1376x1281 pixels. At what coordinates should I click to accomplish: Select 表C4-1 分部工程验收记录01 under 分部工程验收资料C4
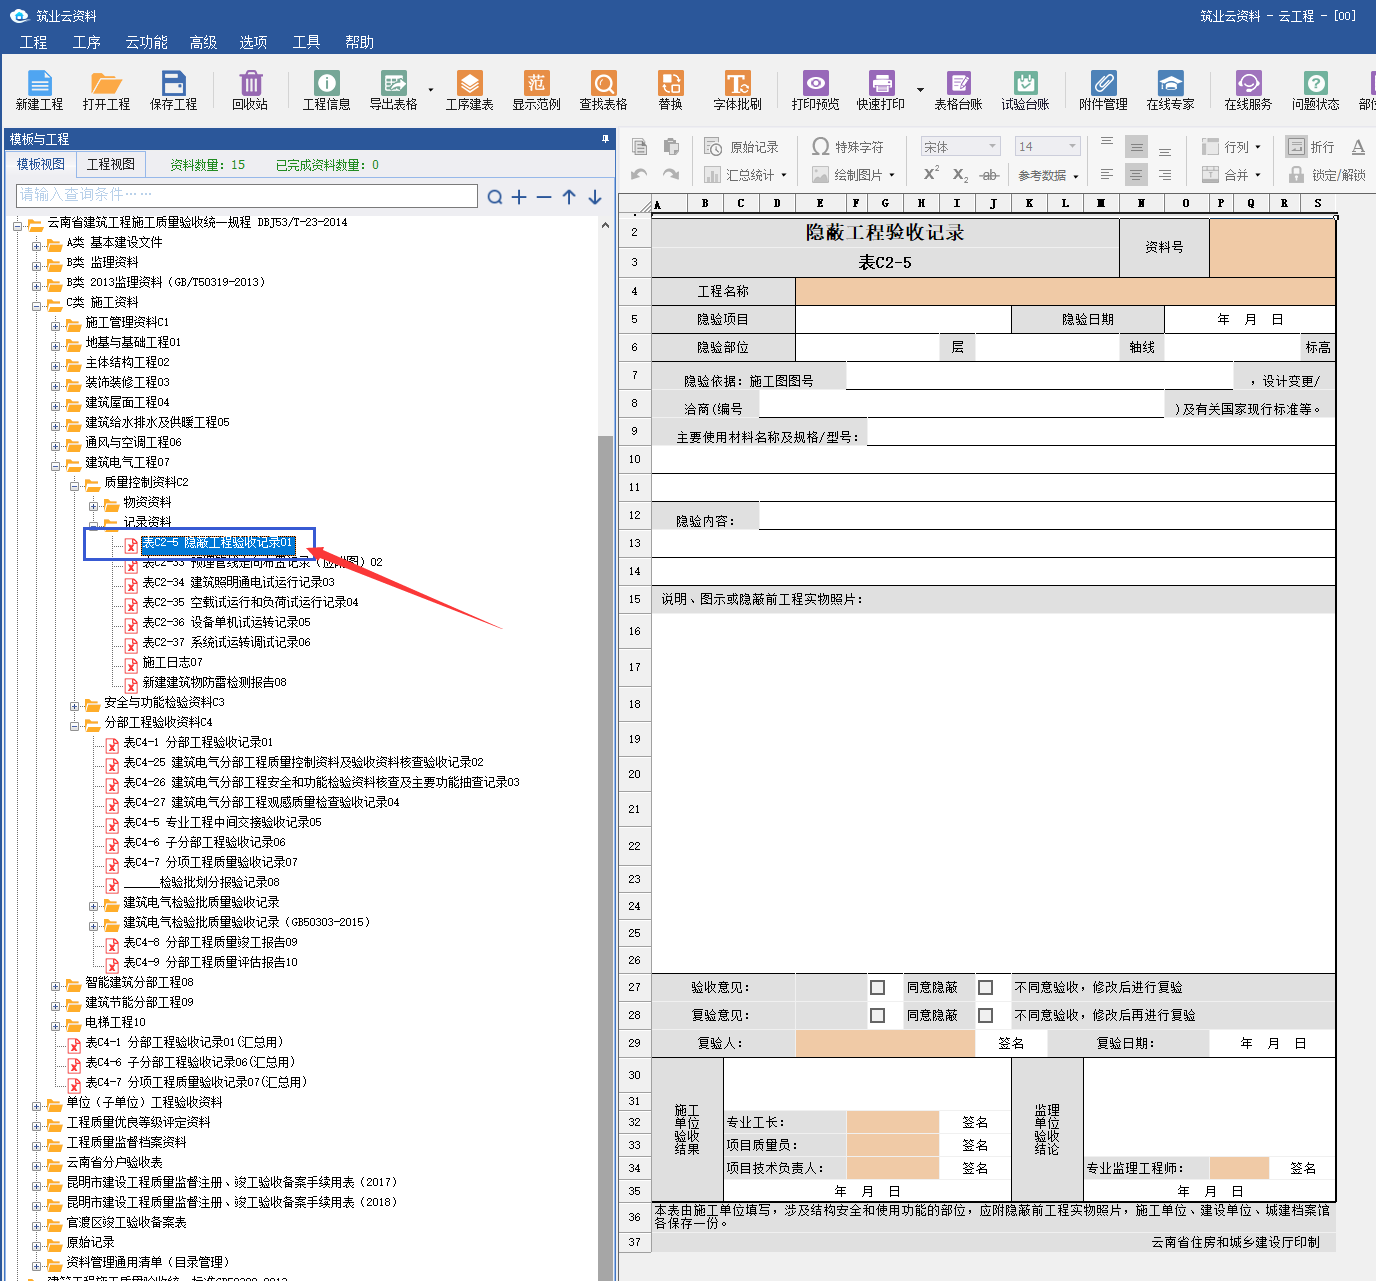pos(198,742)
